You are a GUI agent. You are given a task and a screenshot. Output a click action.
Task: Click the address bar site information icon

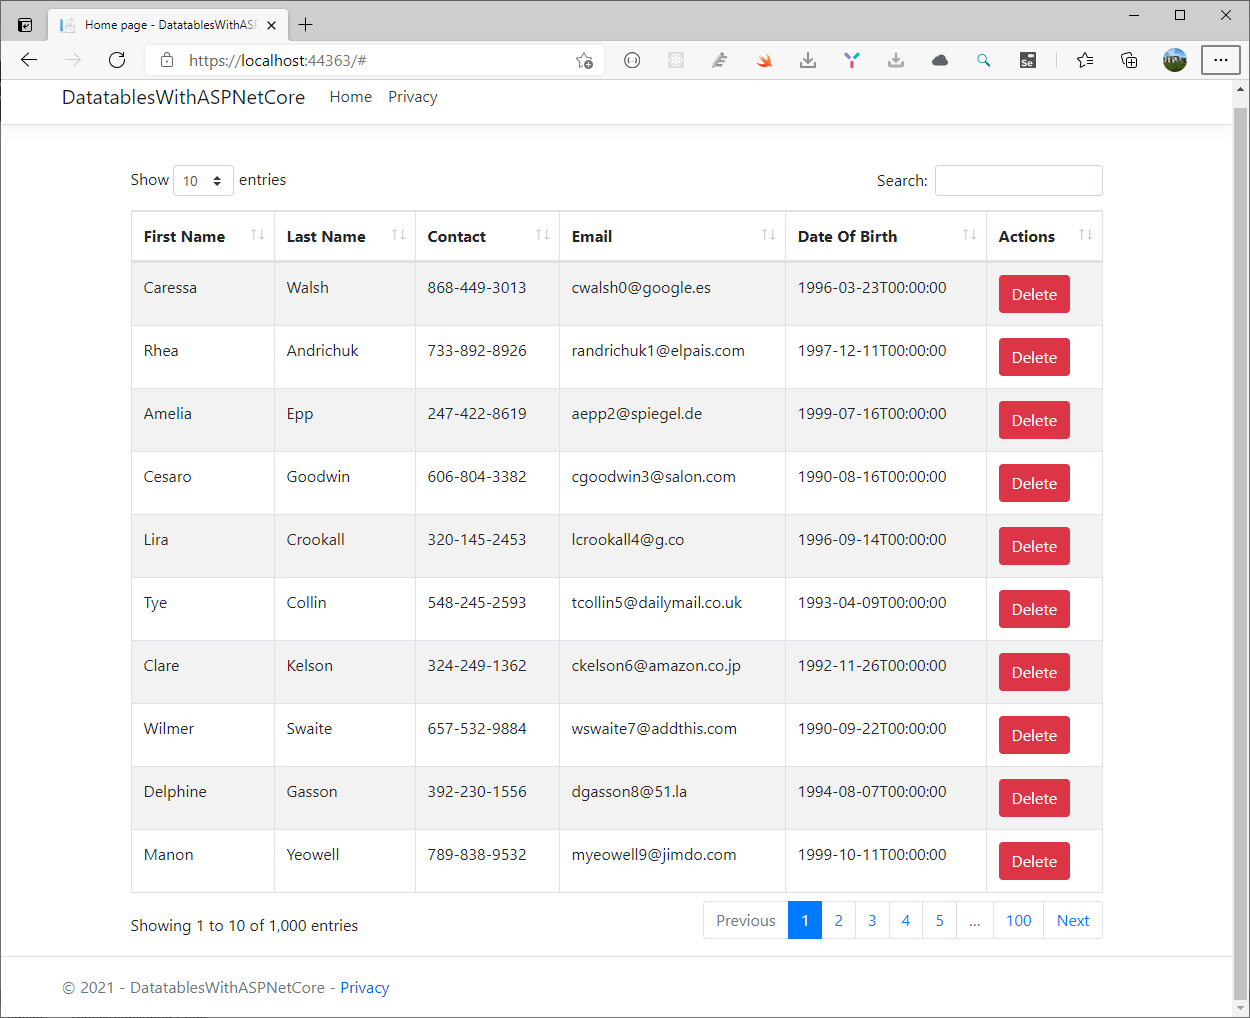click(166, 60)
